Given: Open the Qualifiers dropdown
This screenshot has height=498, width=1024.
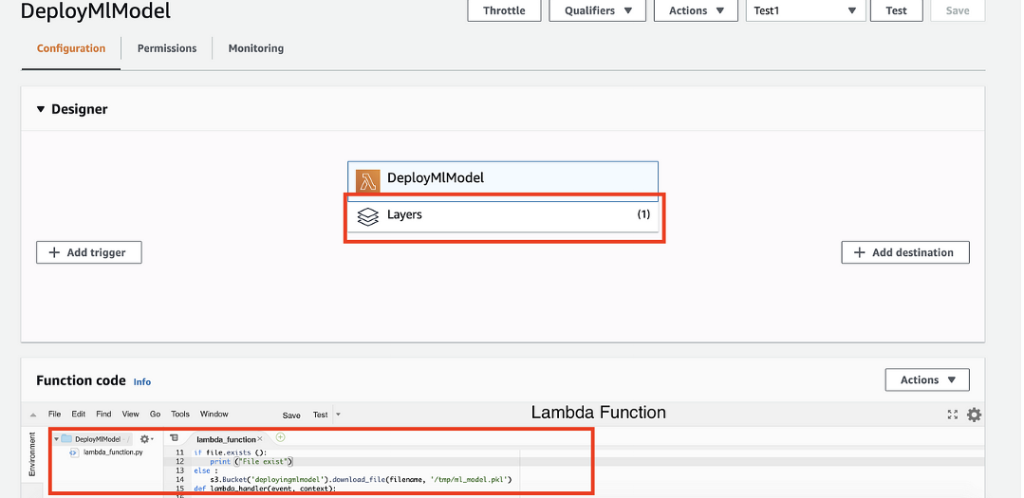Looking at the screenshot, I should coord(598,11).
